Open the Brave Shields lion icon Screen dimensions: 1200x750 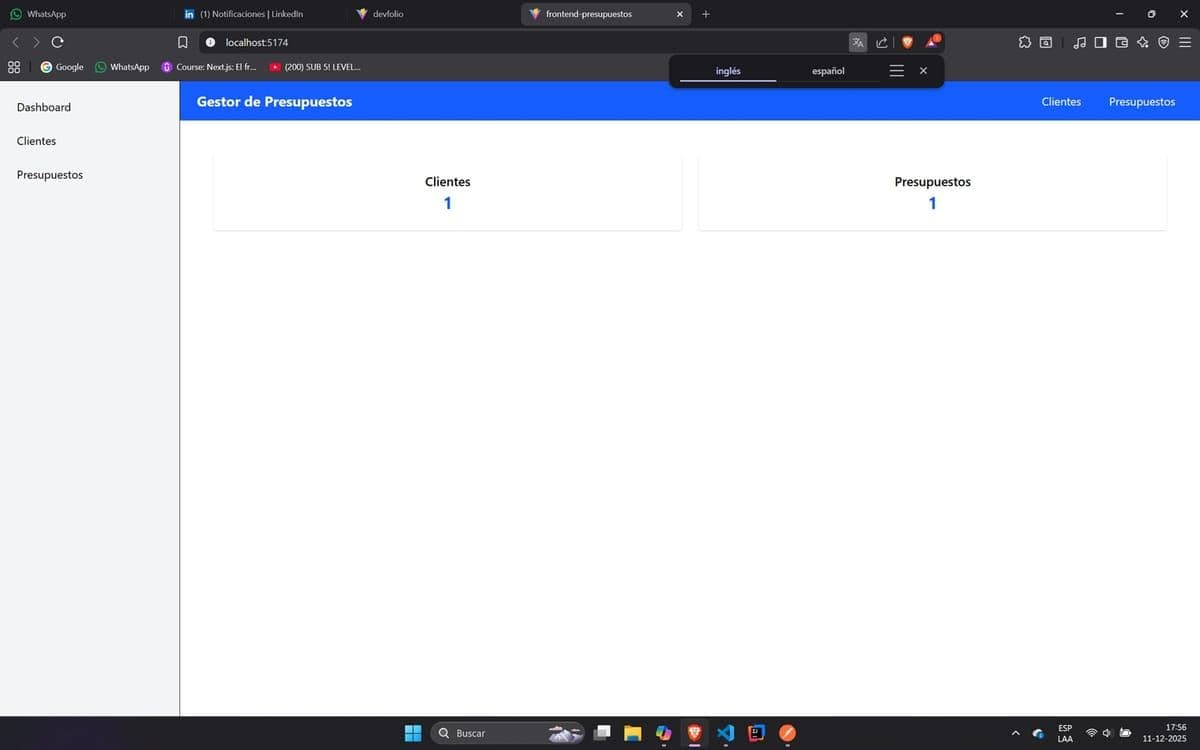pyautogui.click(x=907, y=42)
